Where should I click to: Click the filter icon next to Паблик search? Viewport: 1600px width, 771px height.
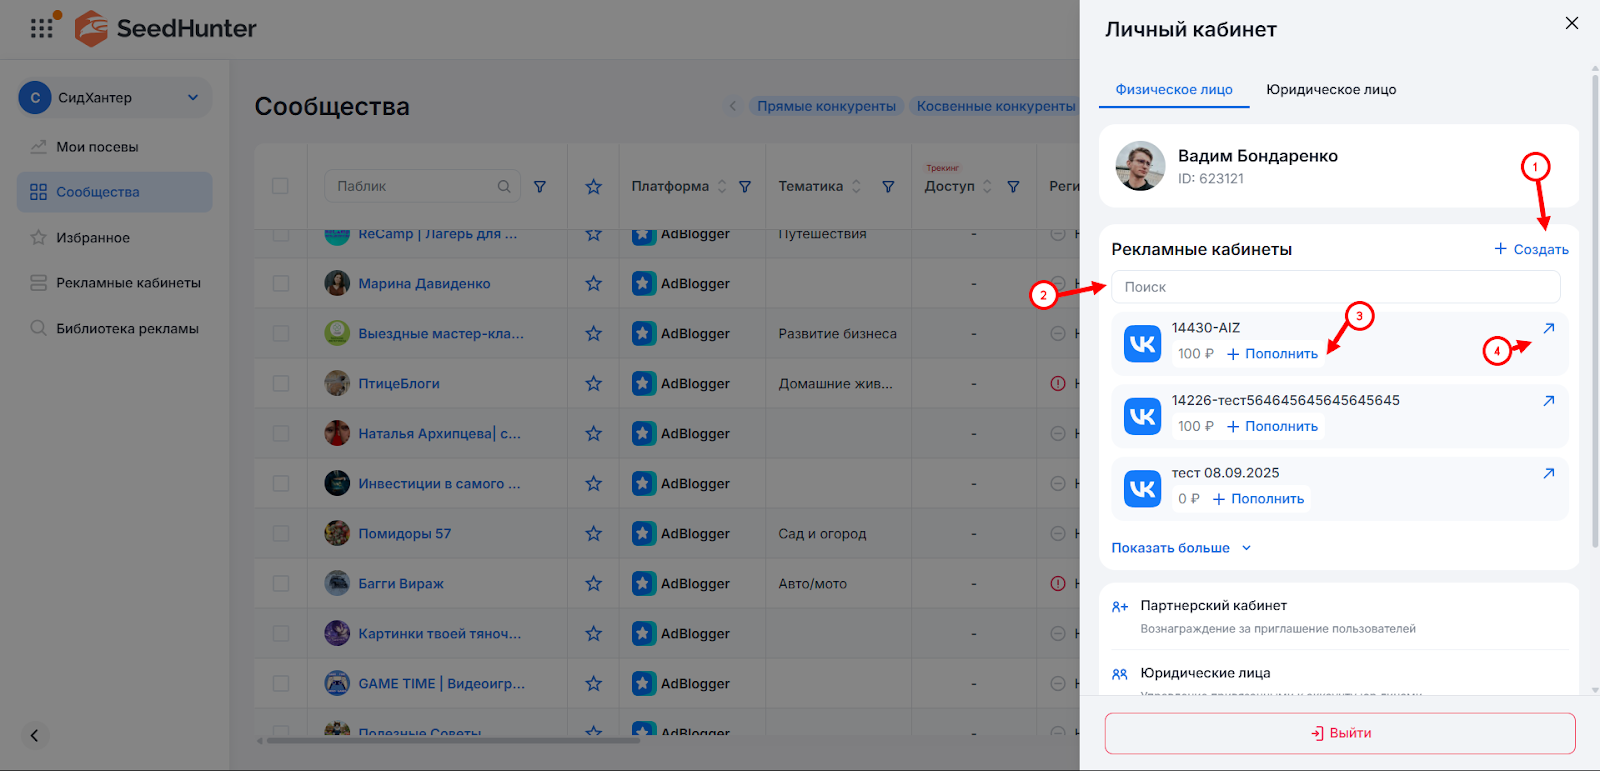click(x=540, y=187)
